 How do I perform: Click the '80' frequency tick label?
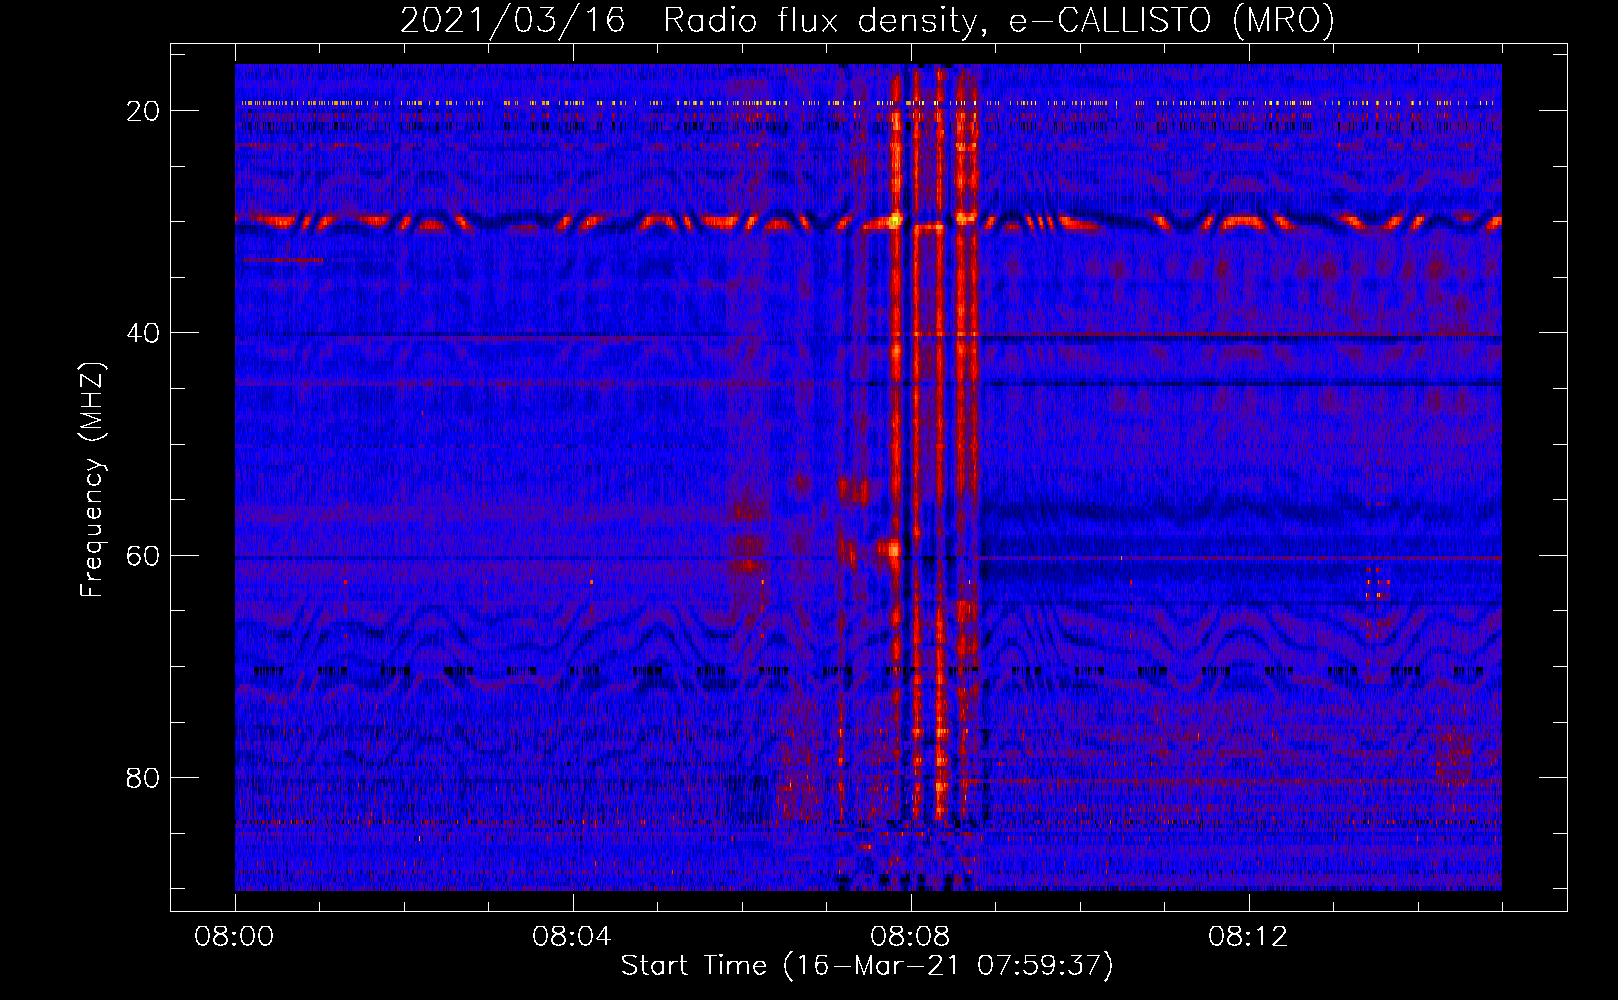coord(143,778)
